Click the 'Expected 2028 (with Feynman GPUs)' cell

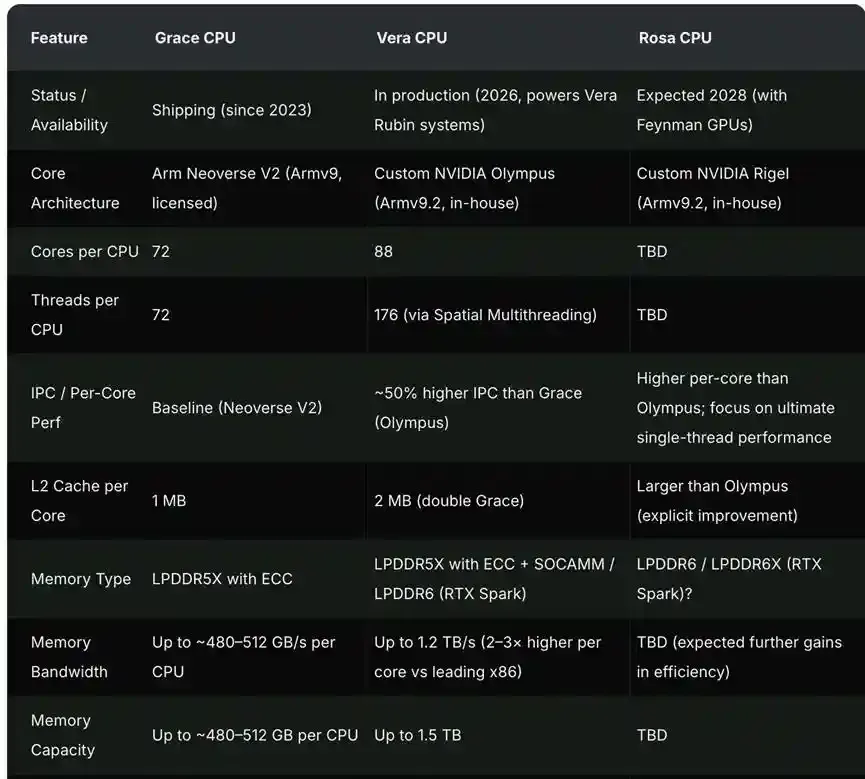point(712,110)
